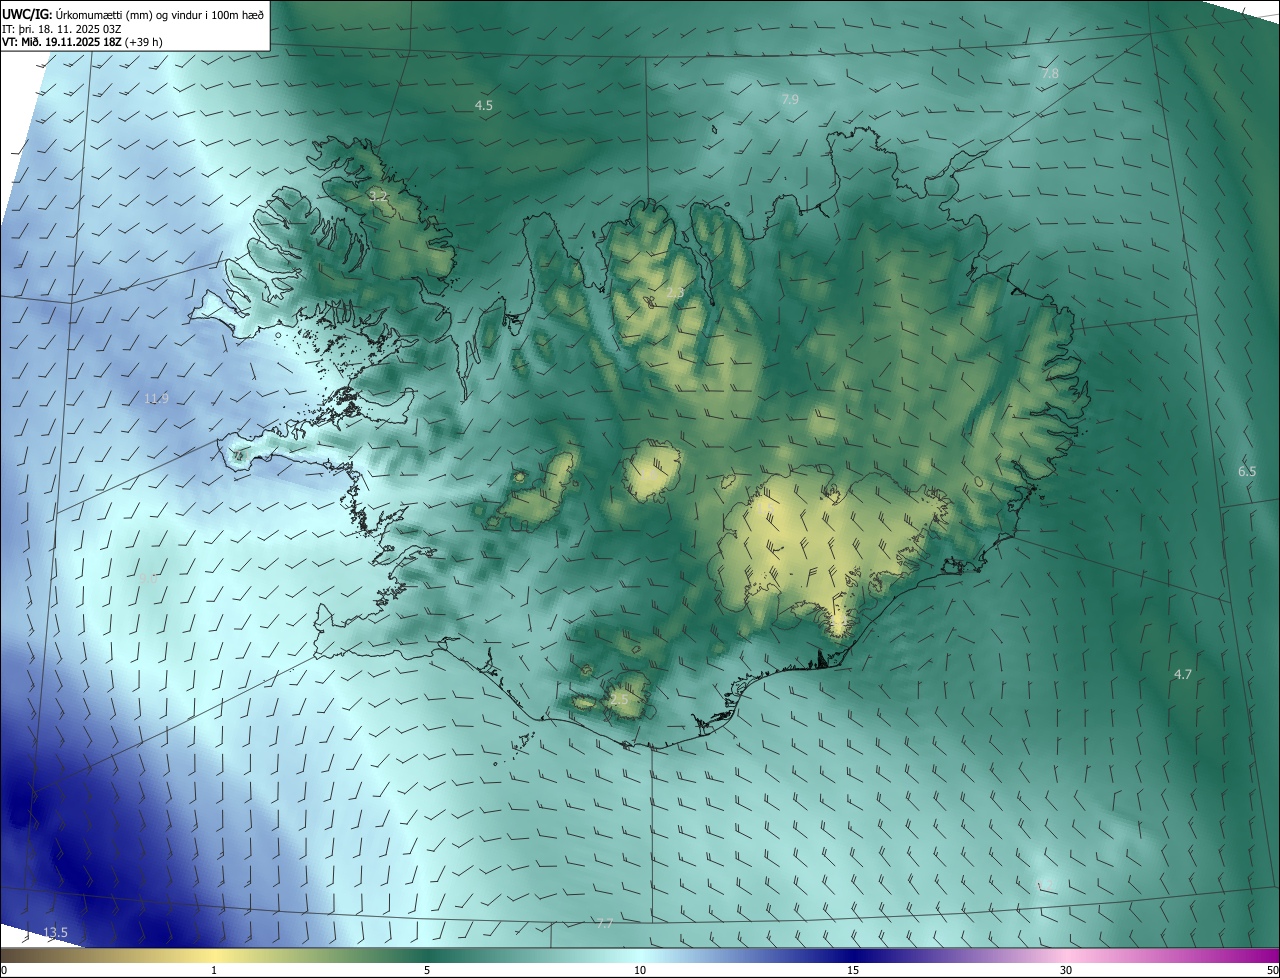Click the 5 tick on the color scale
The width and height of the screenshot is (1280, 978).
click(x=427, y=970)
